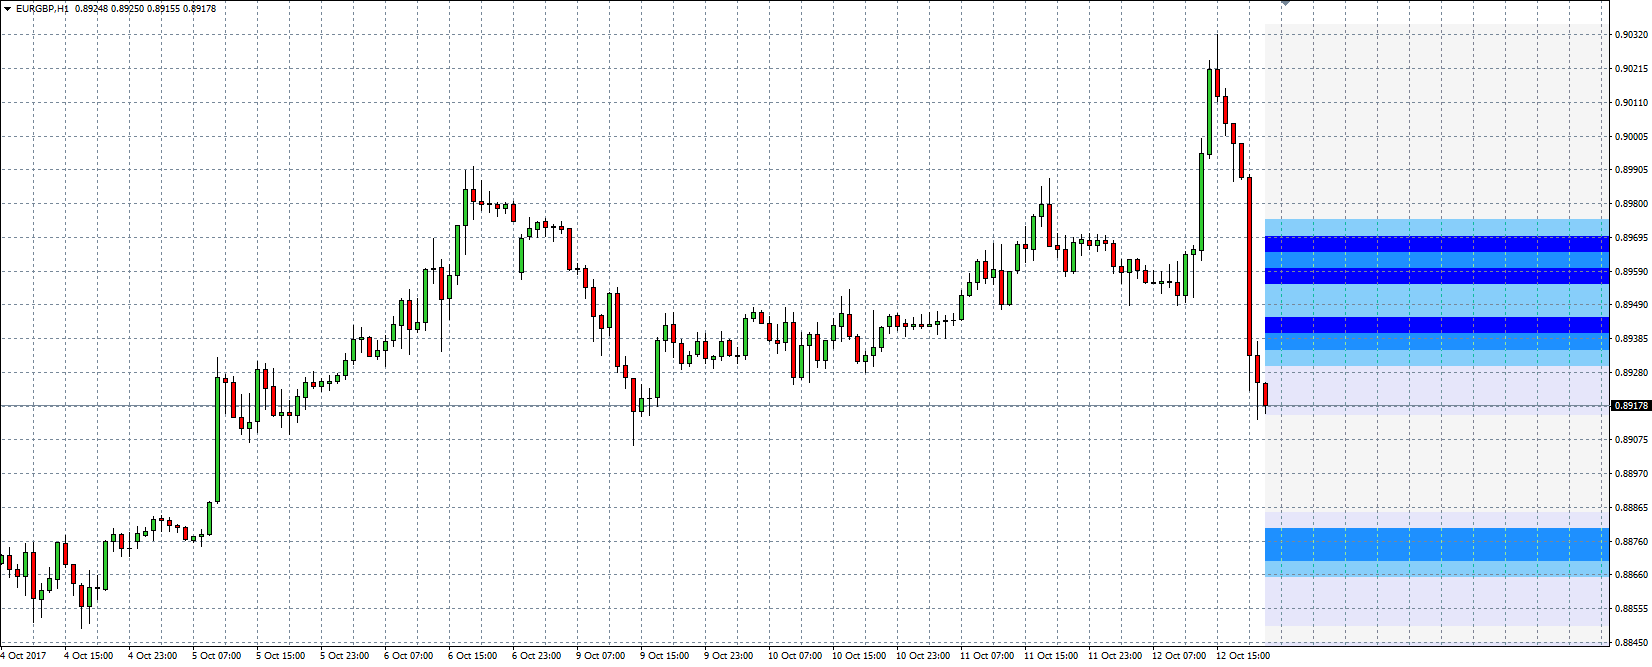
Task: Click price scale value 0.88865
Action: [1632, 508]
